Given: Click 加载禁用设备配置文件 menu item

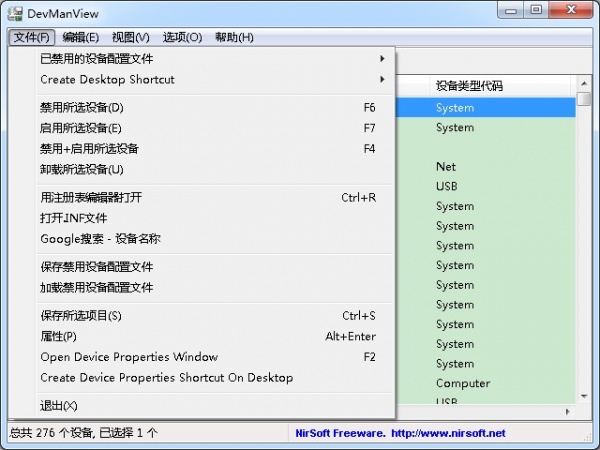Looking at the screenshot, I should 97,287.
